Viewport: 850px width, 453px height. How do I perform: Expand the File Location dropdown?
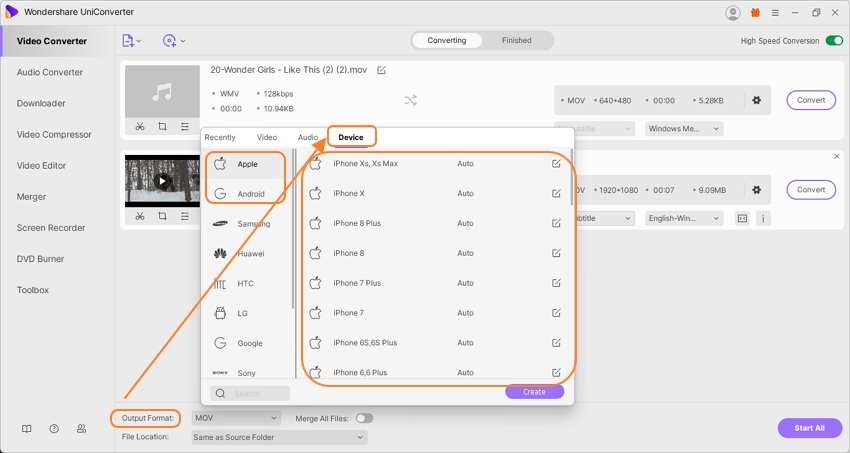[x=280, y=437]
